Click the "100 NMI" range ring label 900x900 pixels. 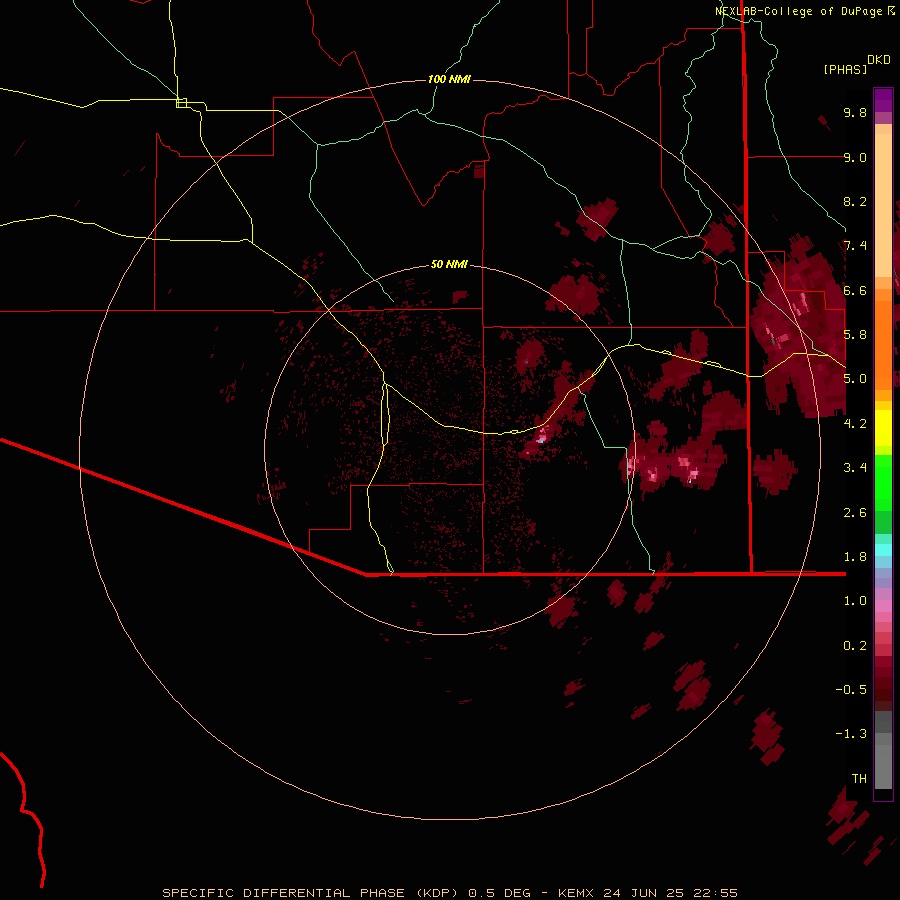pos(449,79)
